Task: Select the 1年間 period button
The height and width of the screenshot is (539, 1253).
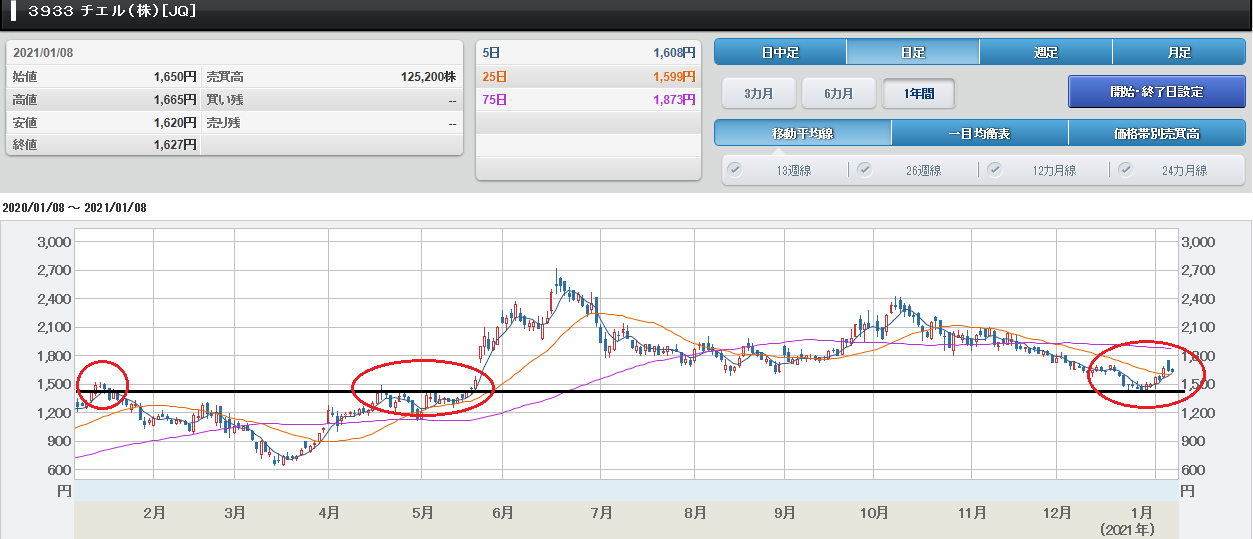Action: pyautogui.click(x=918, y=93)
